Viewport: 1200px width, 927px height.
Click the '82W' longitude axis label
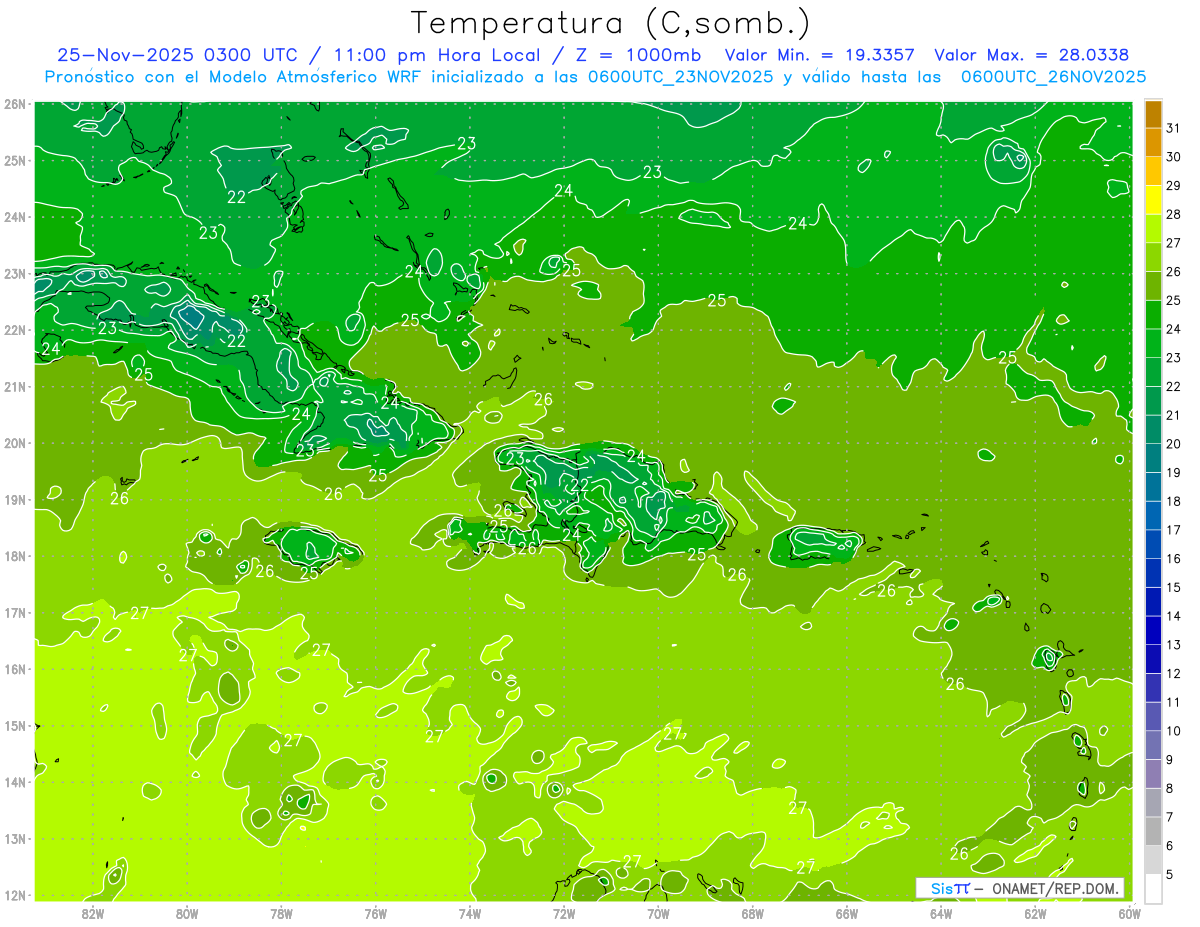point(93,912)
